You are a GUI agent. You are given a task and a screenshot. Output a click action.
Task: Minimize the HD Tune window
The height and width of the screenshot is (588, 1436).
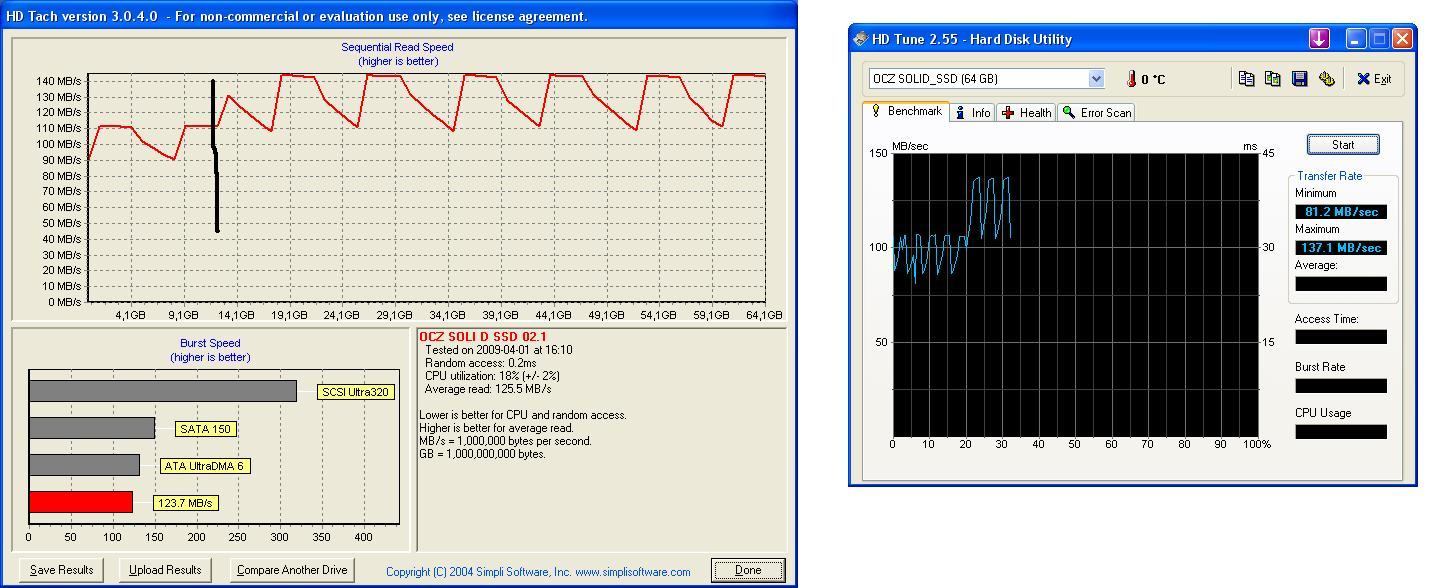tap(1356, 39)
